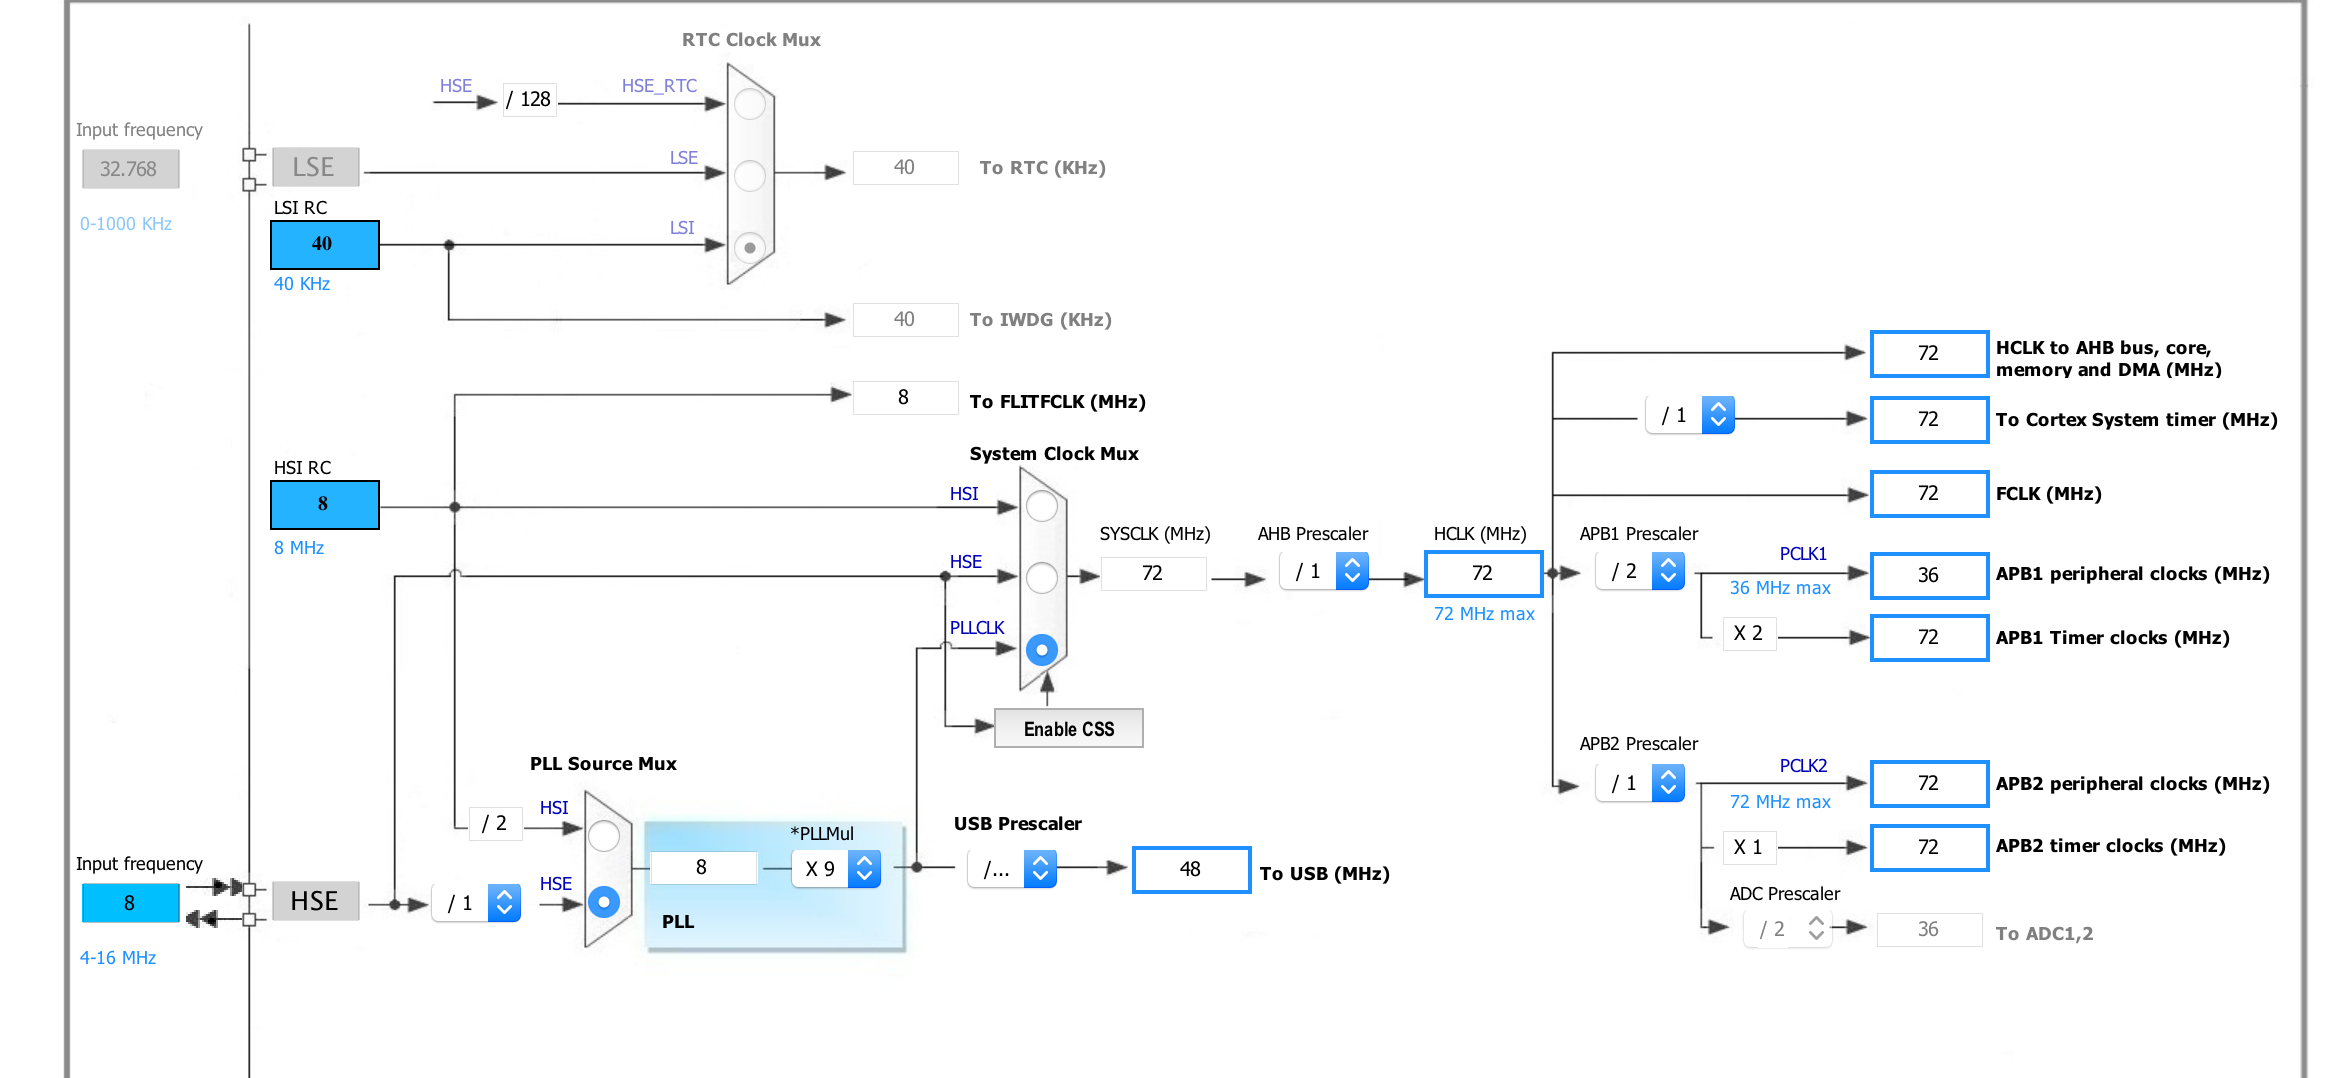Click the LSI RC 40 block
2334x1078 pixels.
(325, 244)
